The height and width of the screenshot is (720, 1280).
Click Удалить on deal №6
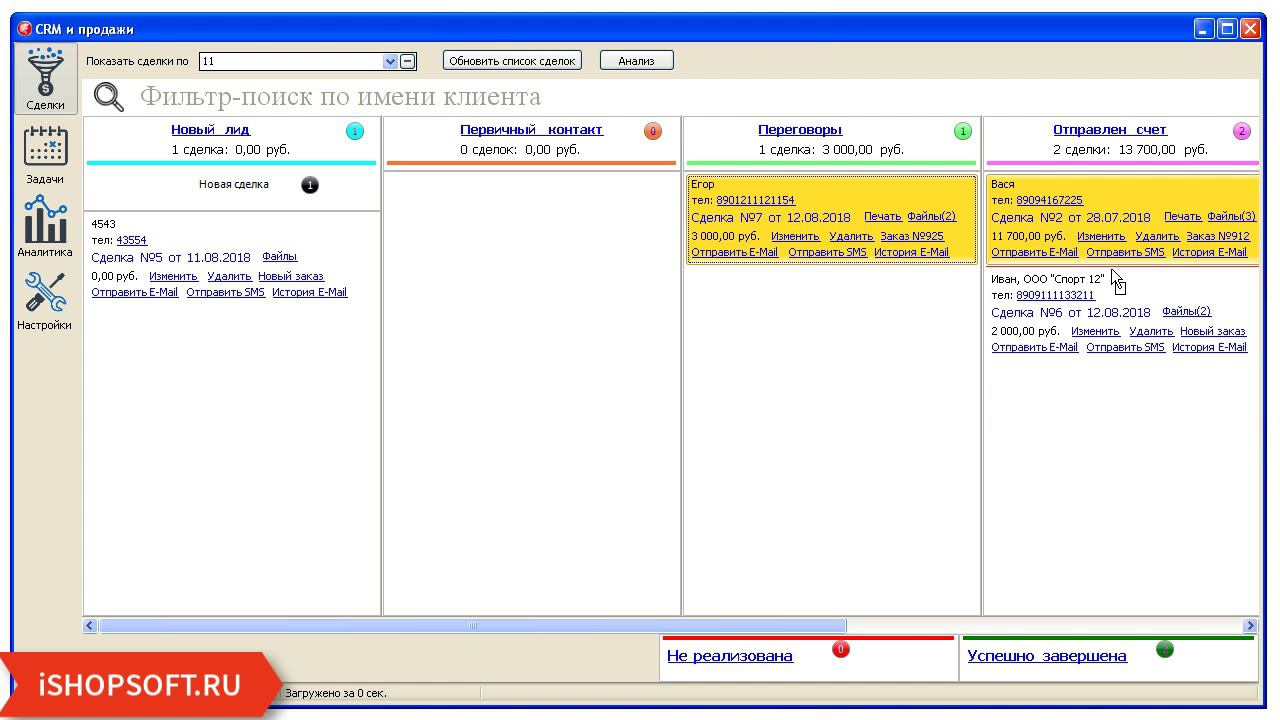1151,332
